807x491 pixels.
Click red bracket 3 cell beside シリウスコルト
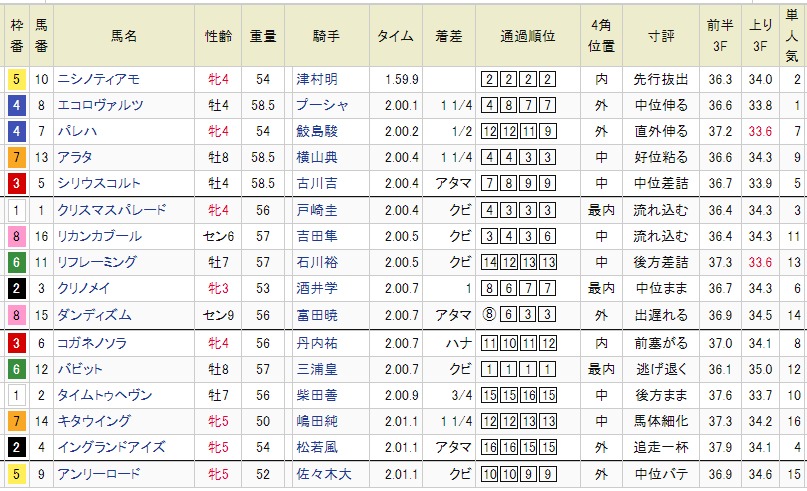pos(16,183)
